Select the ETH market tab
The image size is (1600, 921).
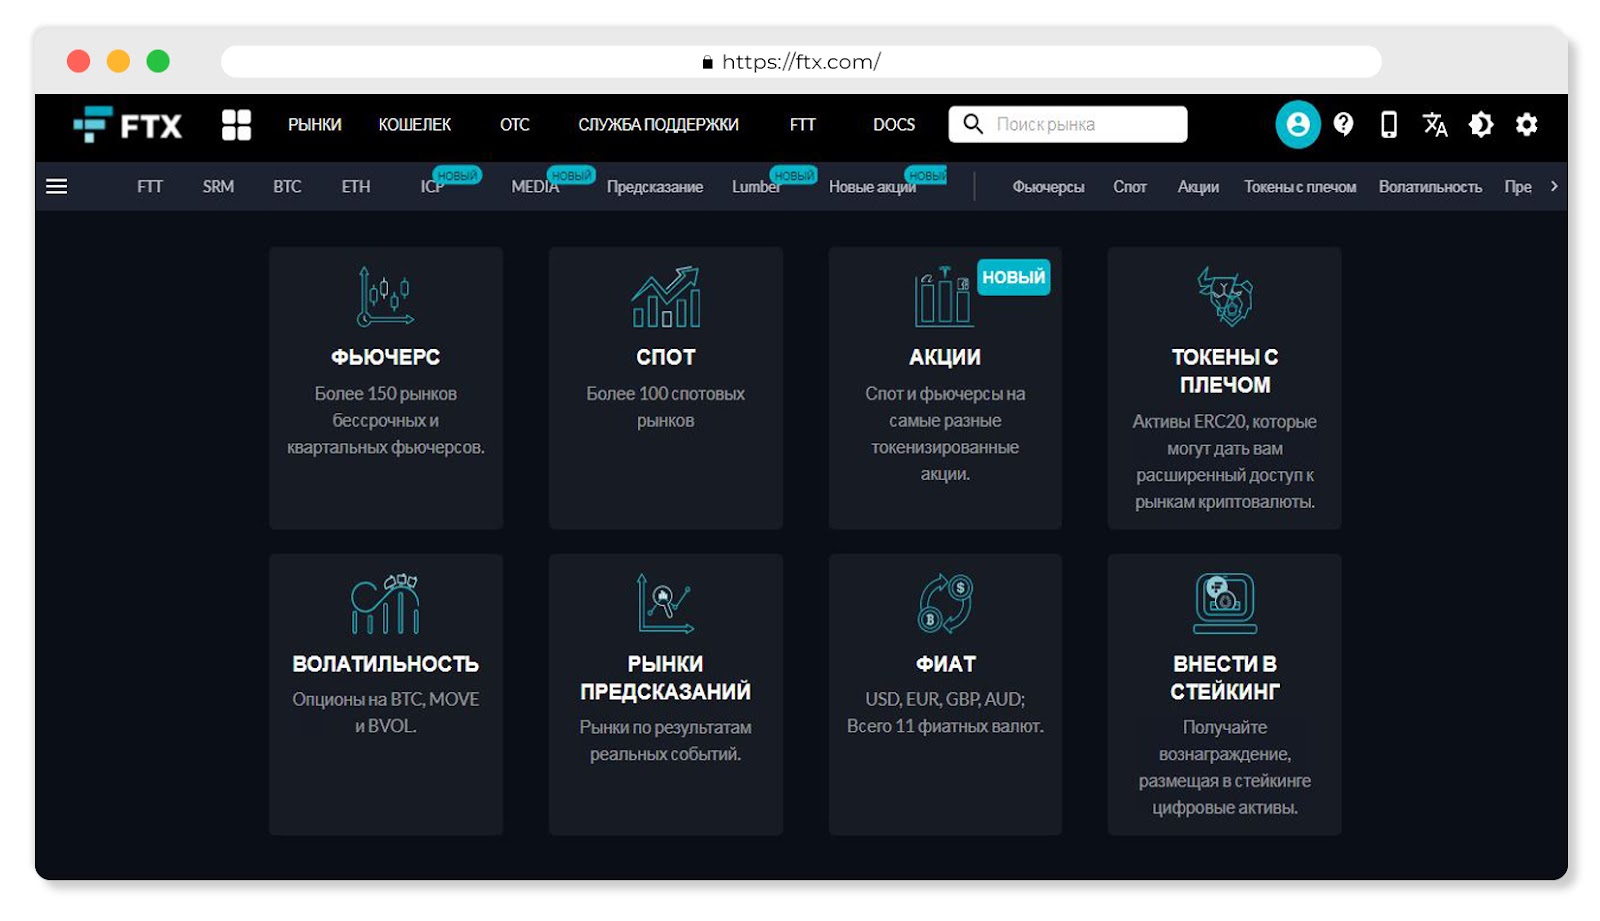(356, 186)
